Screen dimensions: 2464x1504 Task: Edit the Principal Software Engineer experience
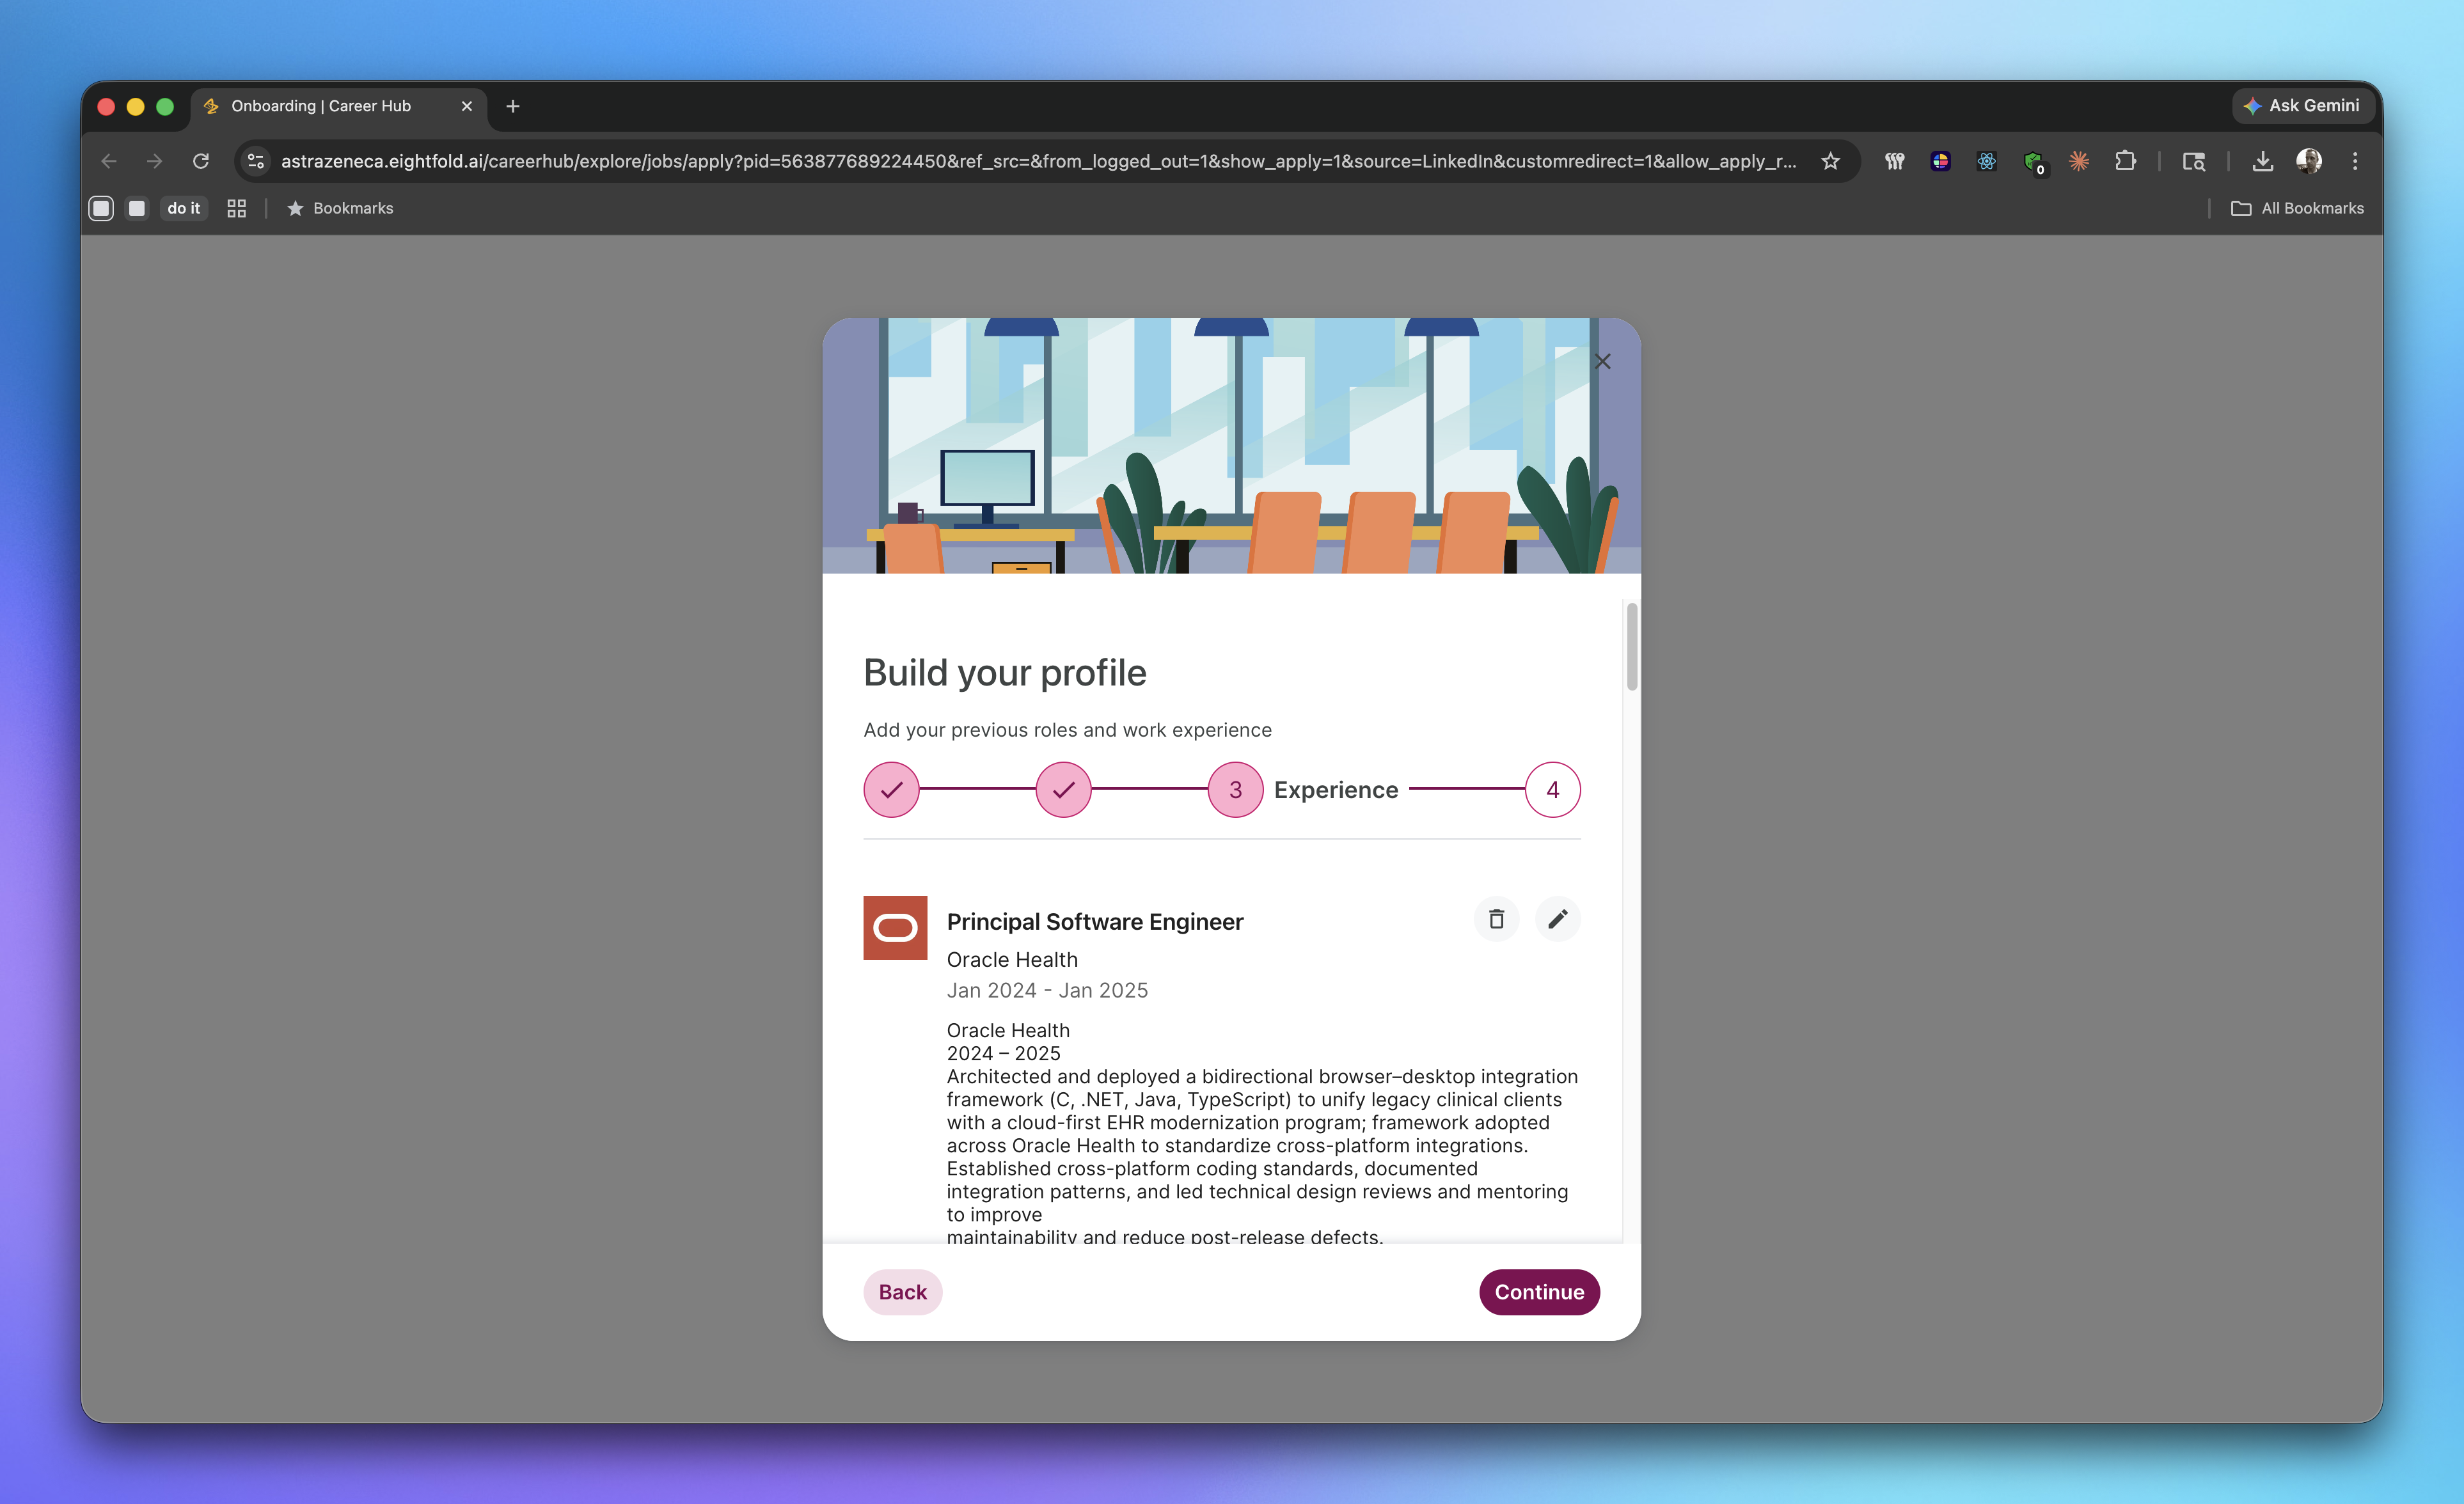[x=1557, y=919]
